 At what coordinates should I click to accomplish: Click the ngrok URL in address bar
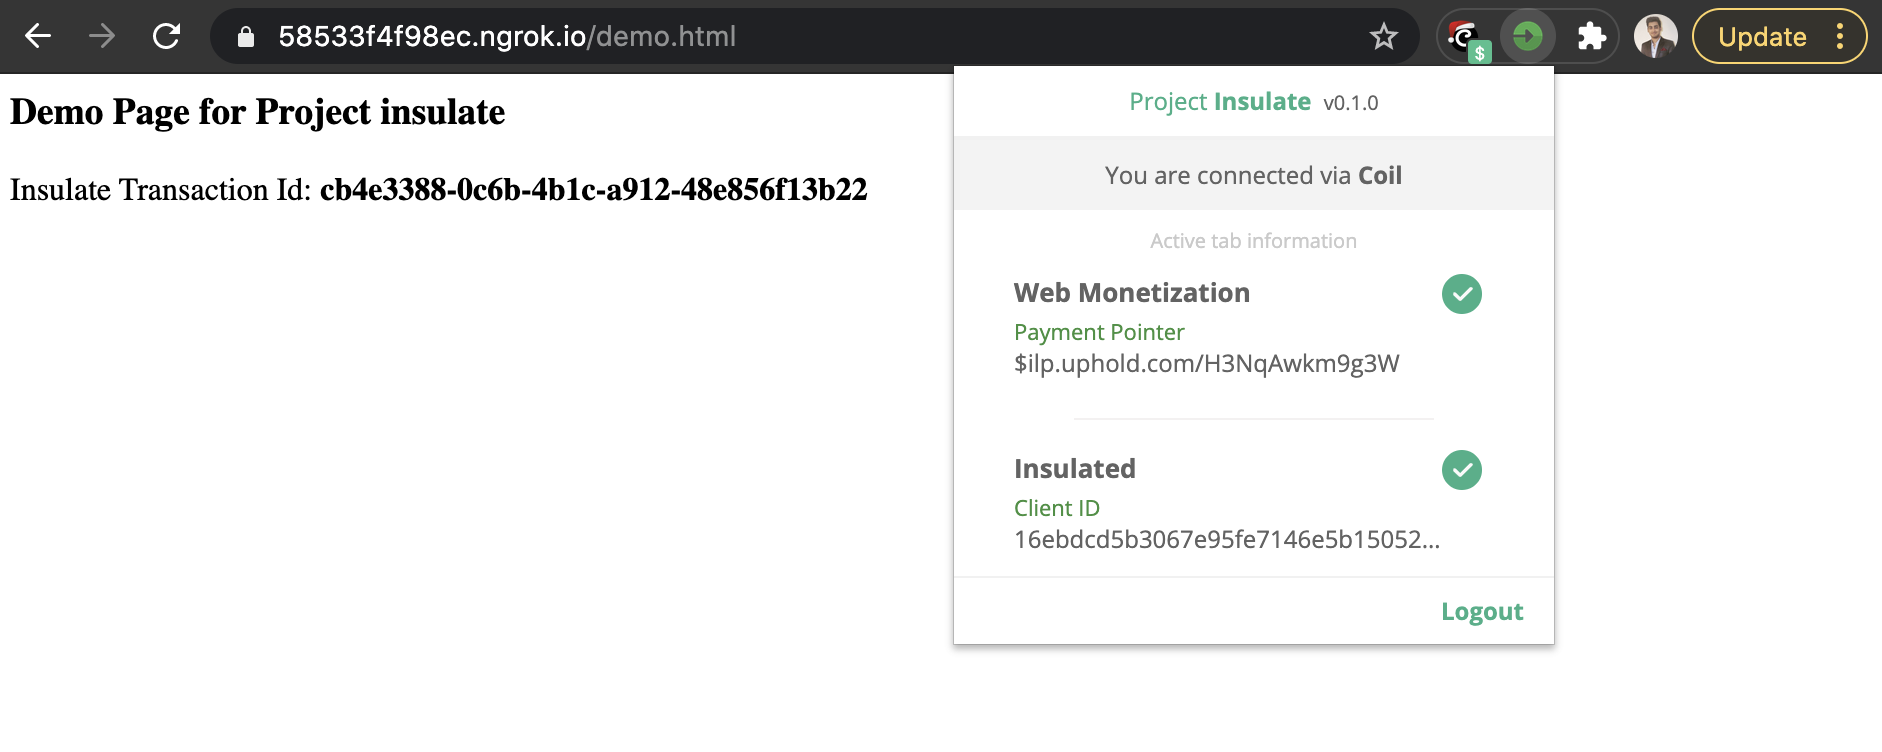coord(507,37)
